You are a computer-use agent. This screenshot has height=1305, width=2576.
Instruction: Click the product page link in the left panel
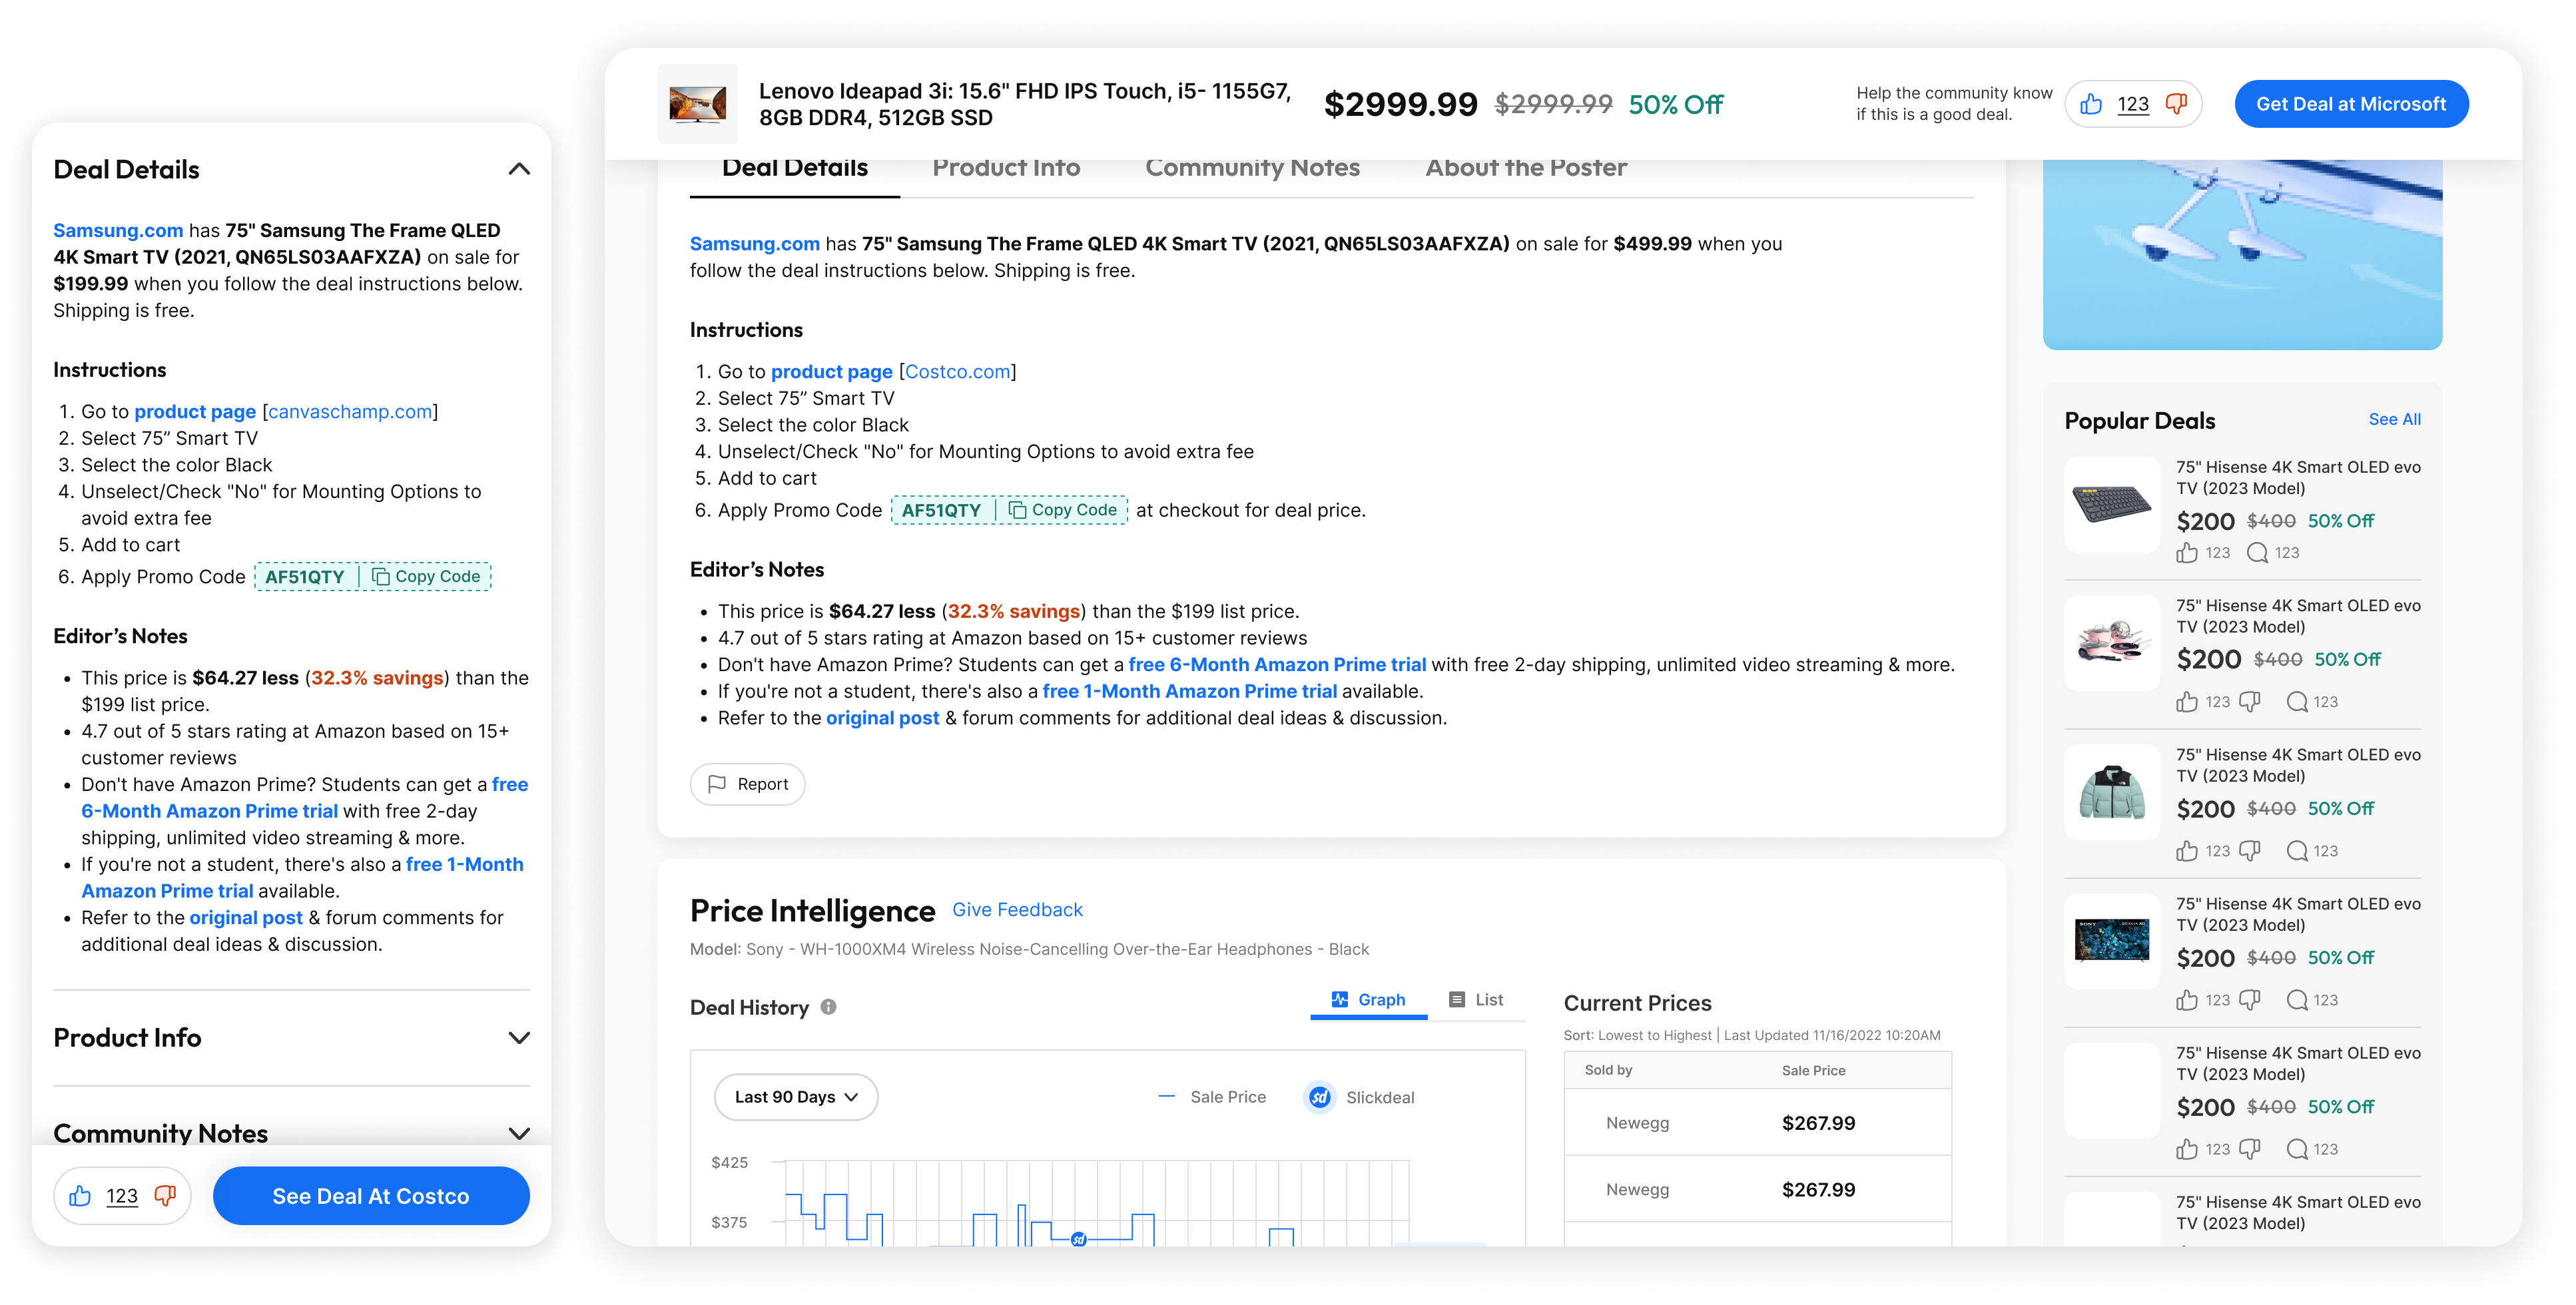pos(195,412)
